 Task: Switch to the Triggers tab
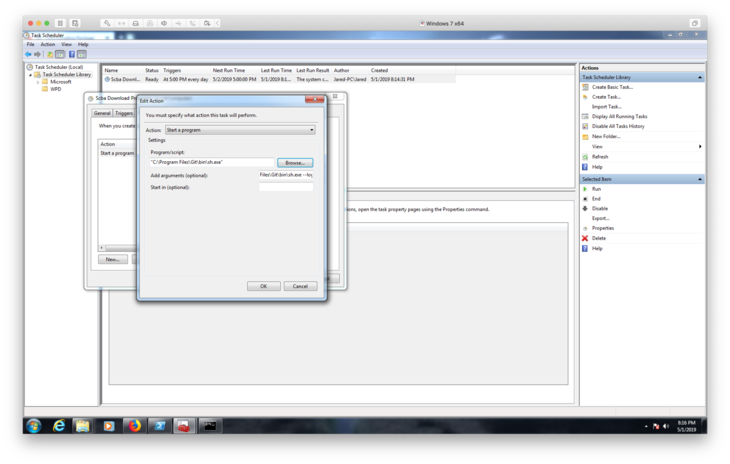tap(124, 113)
